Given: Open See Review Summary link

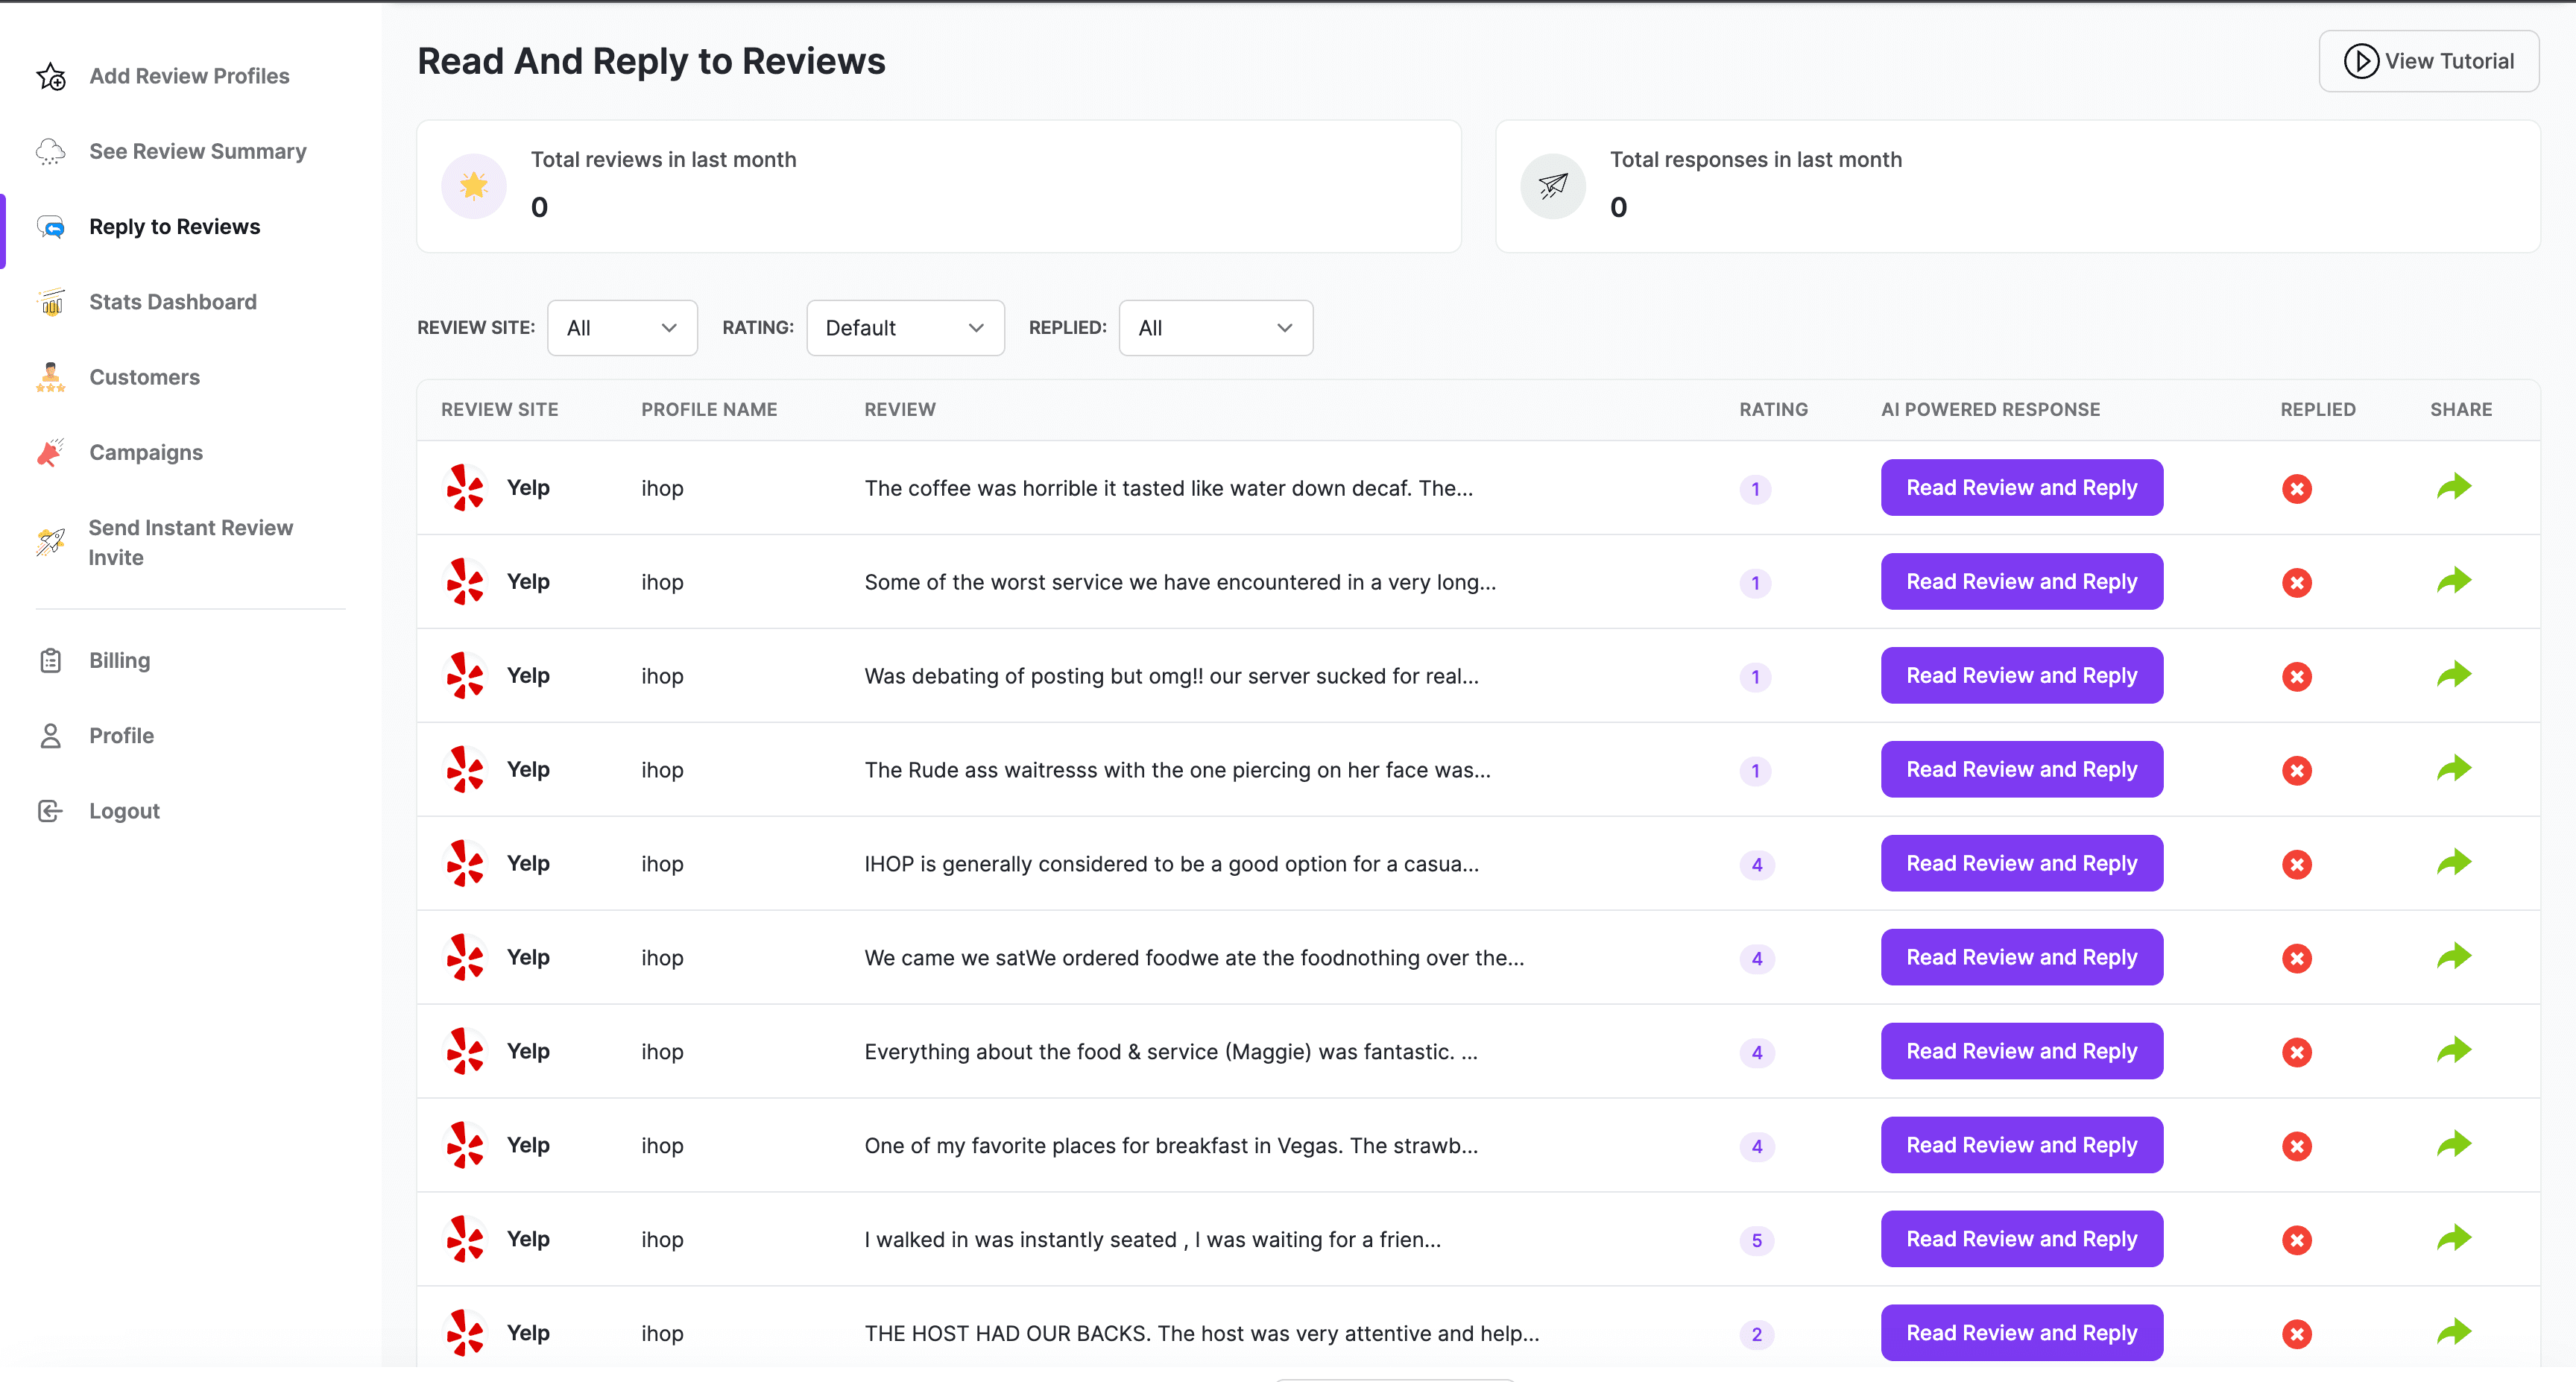Looking at the screenshot, I should pos(197,151).
